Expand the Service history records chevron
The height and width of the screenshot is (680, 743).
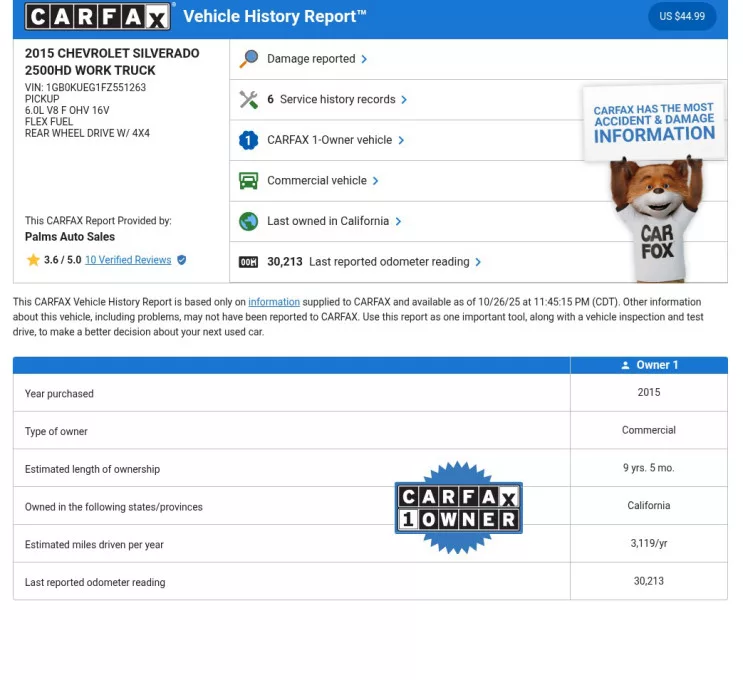pyautogui.click(x=404, y=100)
